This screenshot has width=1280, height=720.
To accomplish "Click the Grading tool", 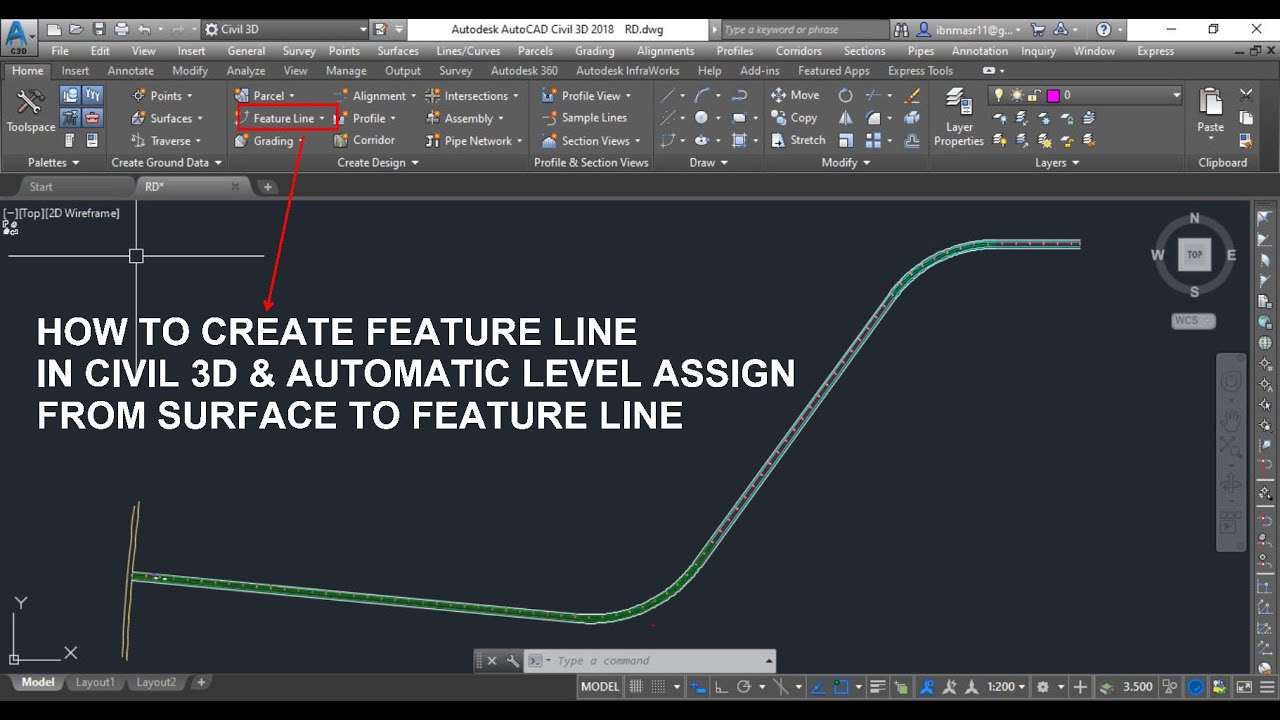I will tap(265, 141).
